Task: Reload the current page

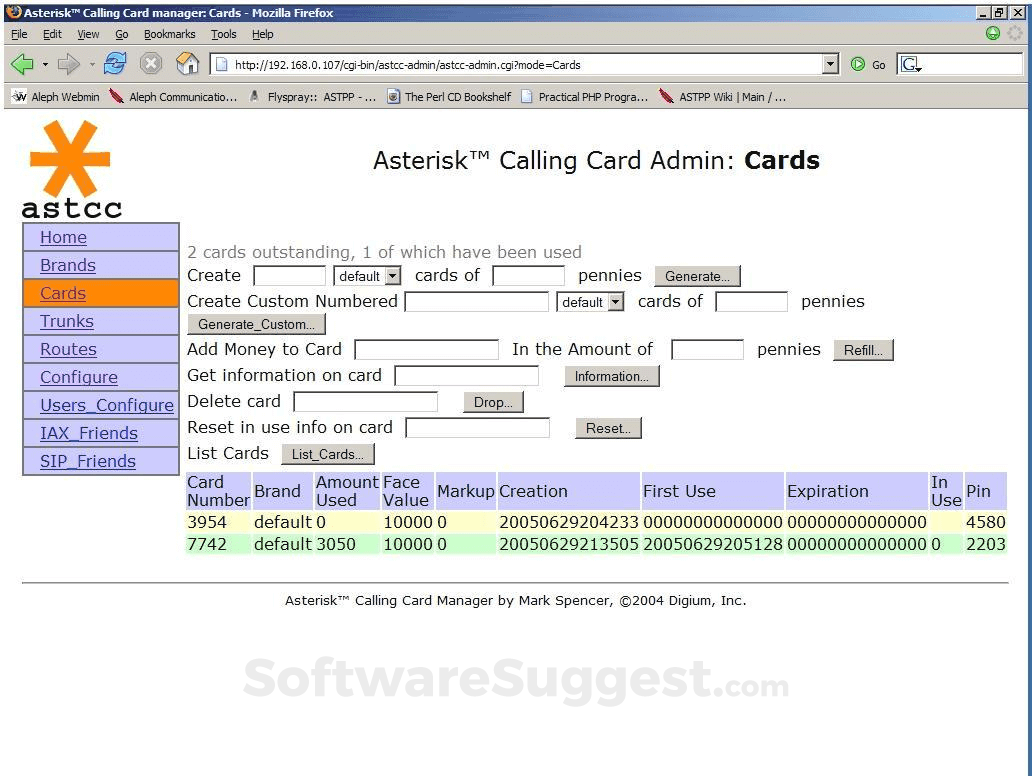Action: pyautogui.click(x=114, y=62)
